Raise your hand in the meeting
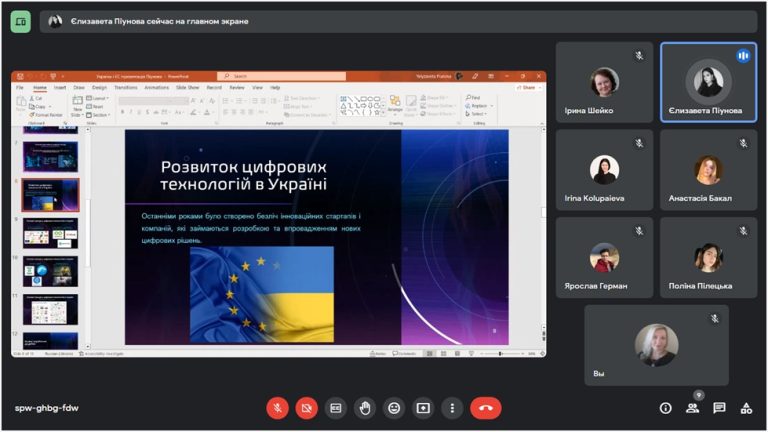The image size is (768, 432). (x=365, y=408)
